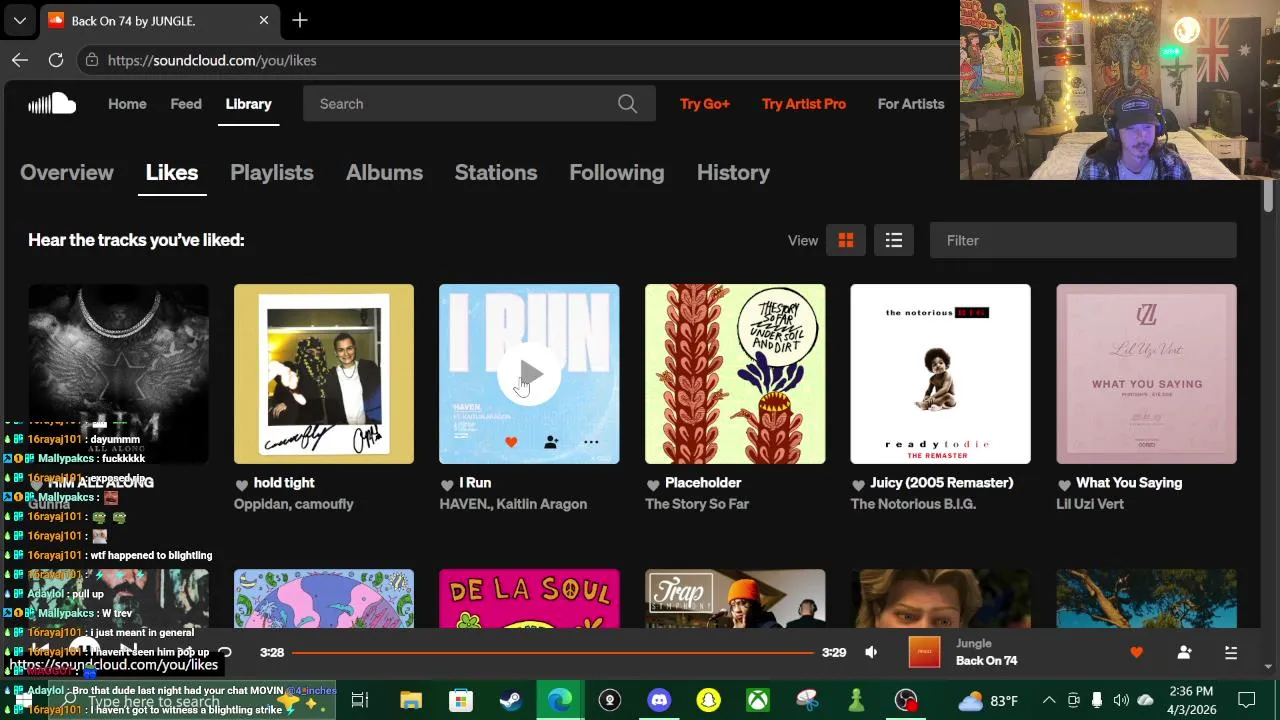Screen dimensions: 1280x720
Task: Open the Feed page
Action: tap(186, 104)
